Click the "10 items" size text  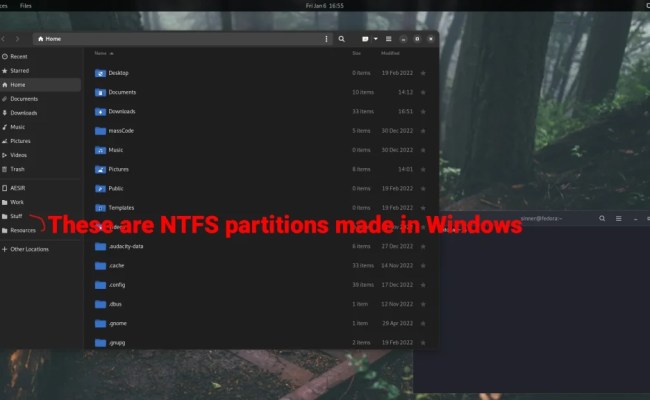363,92
